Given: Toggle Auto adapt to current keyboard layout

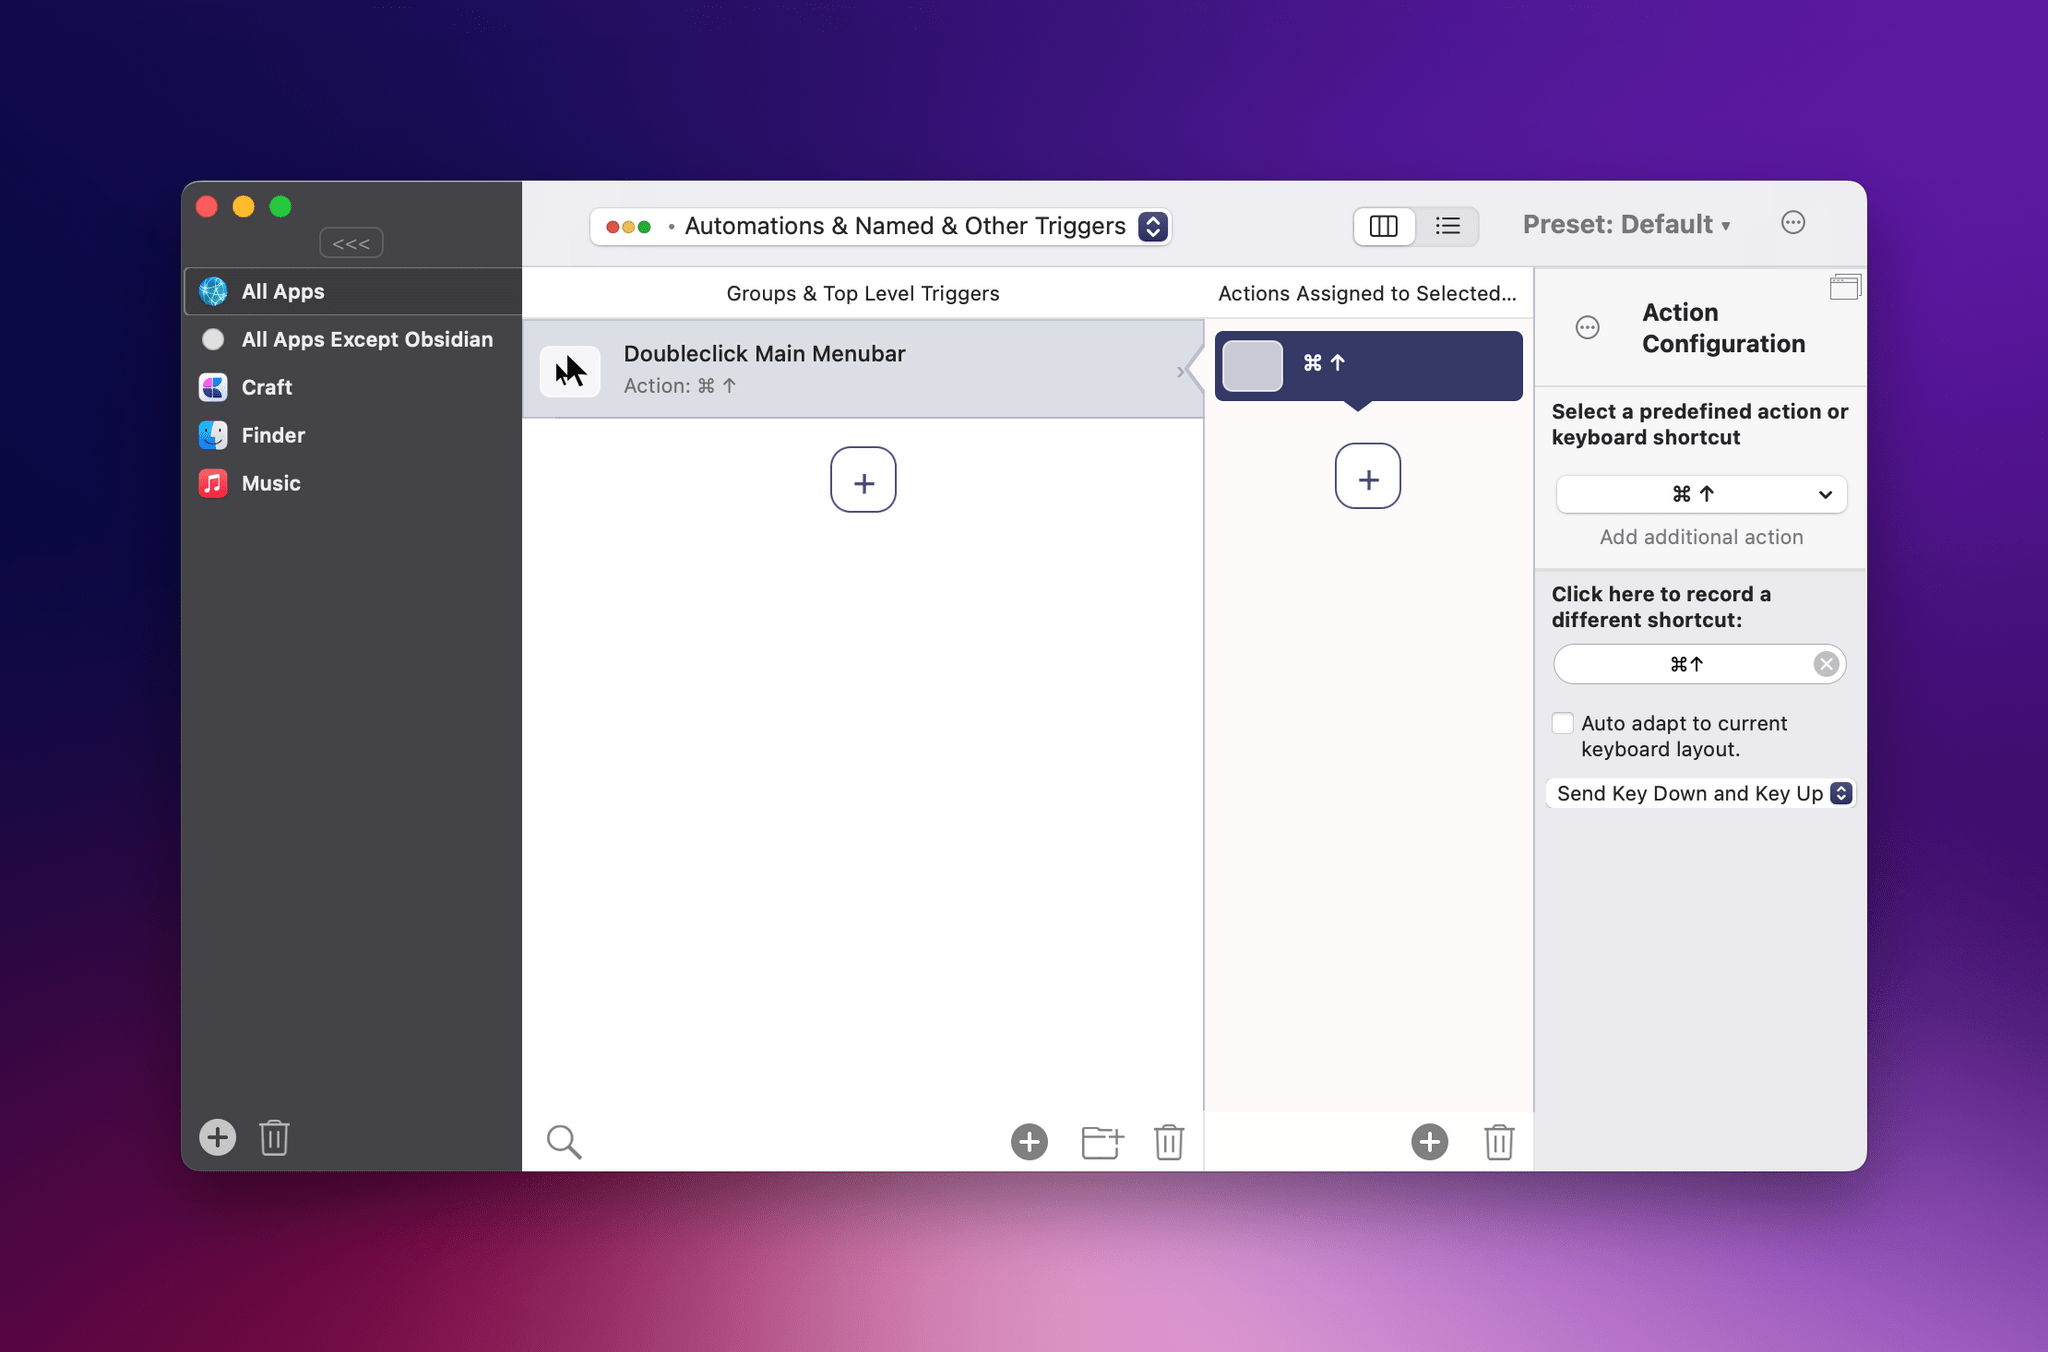Looking at the screenshot, I should [x=1559, y=723].
